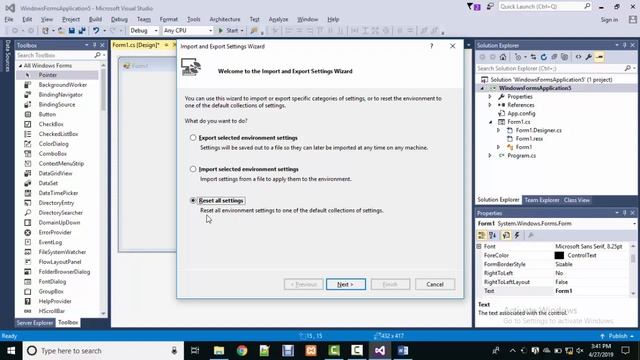Image resolution: width=640 pixels, height=360 pixels.
Task: Click the Next button in wizard
Action: click(346, 284)
